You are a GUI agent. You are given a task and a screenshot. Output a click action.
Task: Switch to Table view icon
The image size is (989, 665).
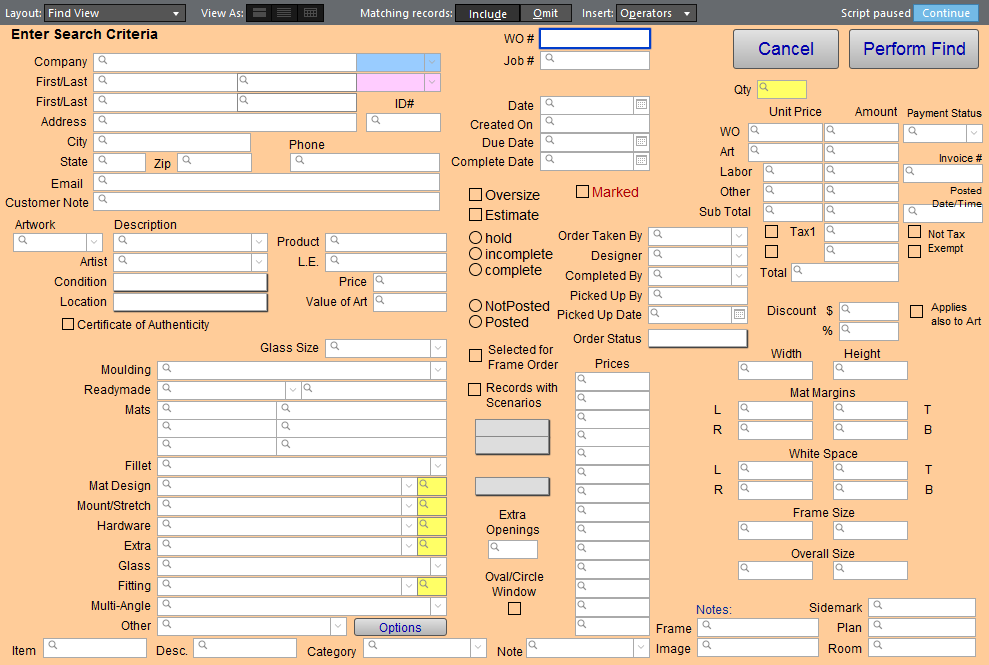[310, 13]
